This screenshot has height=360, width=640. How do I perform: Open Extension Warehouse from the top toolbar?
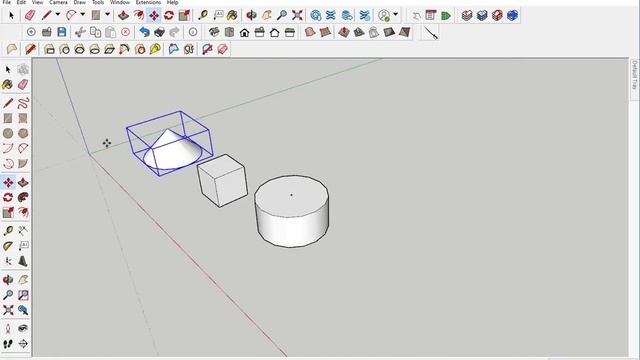364,16
